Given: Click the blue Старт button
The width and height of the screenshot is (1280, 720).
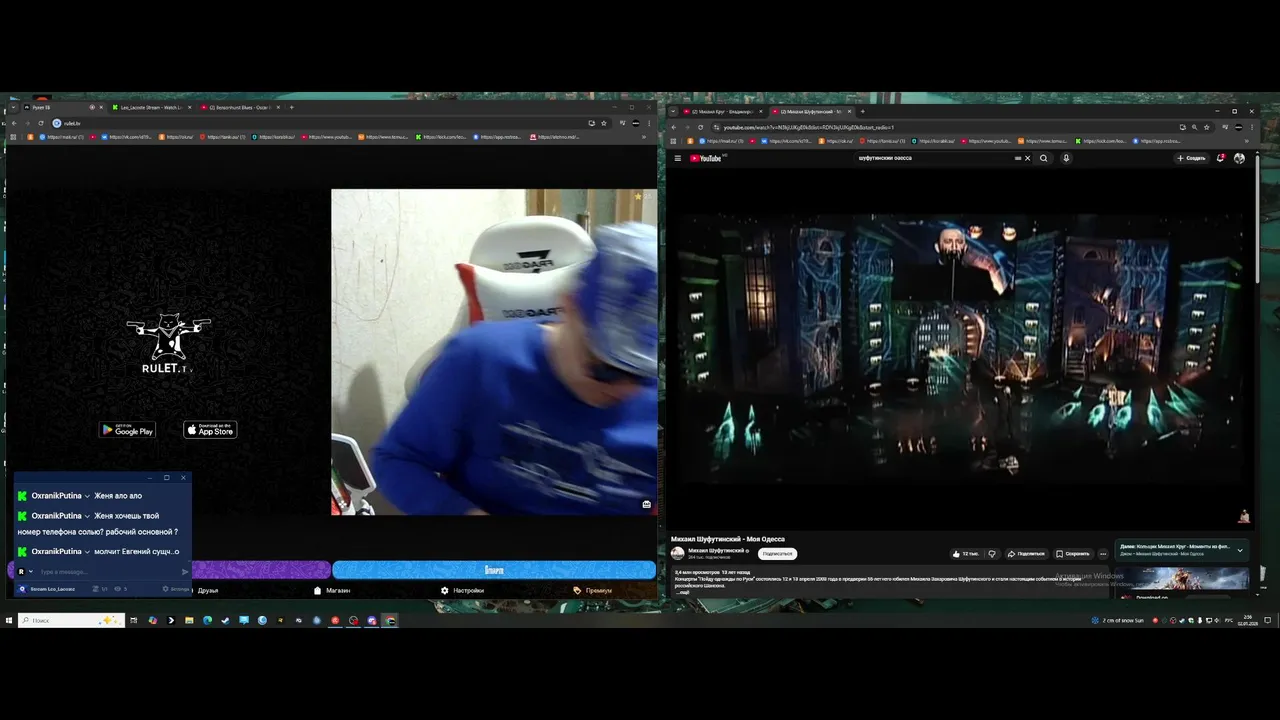Looking at the screenshot, I should click(494, 570).
